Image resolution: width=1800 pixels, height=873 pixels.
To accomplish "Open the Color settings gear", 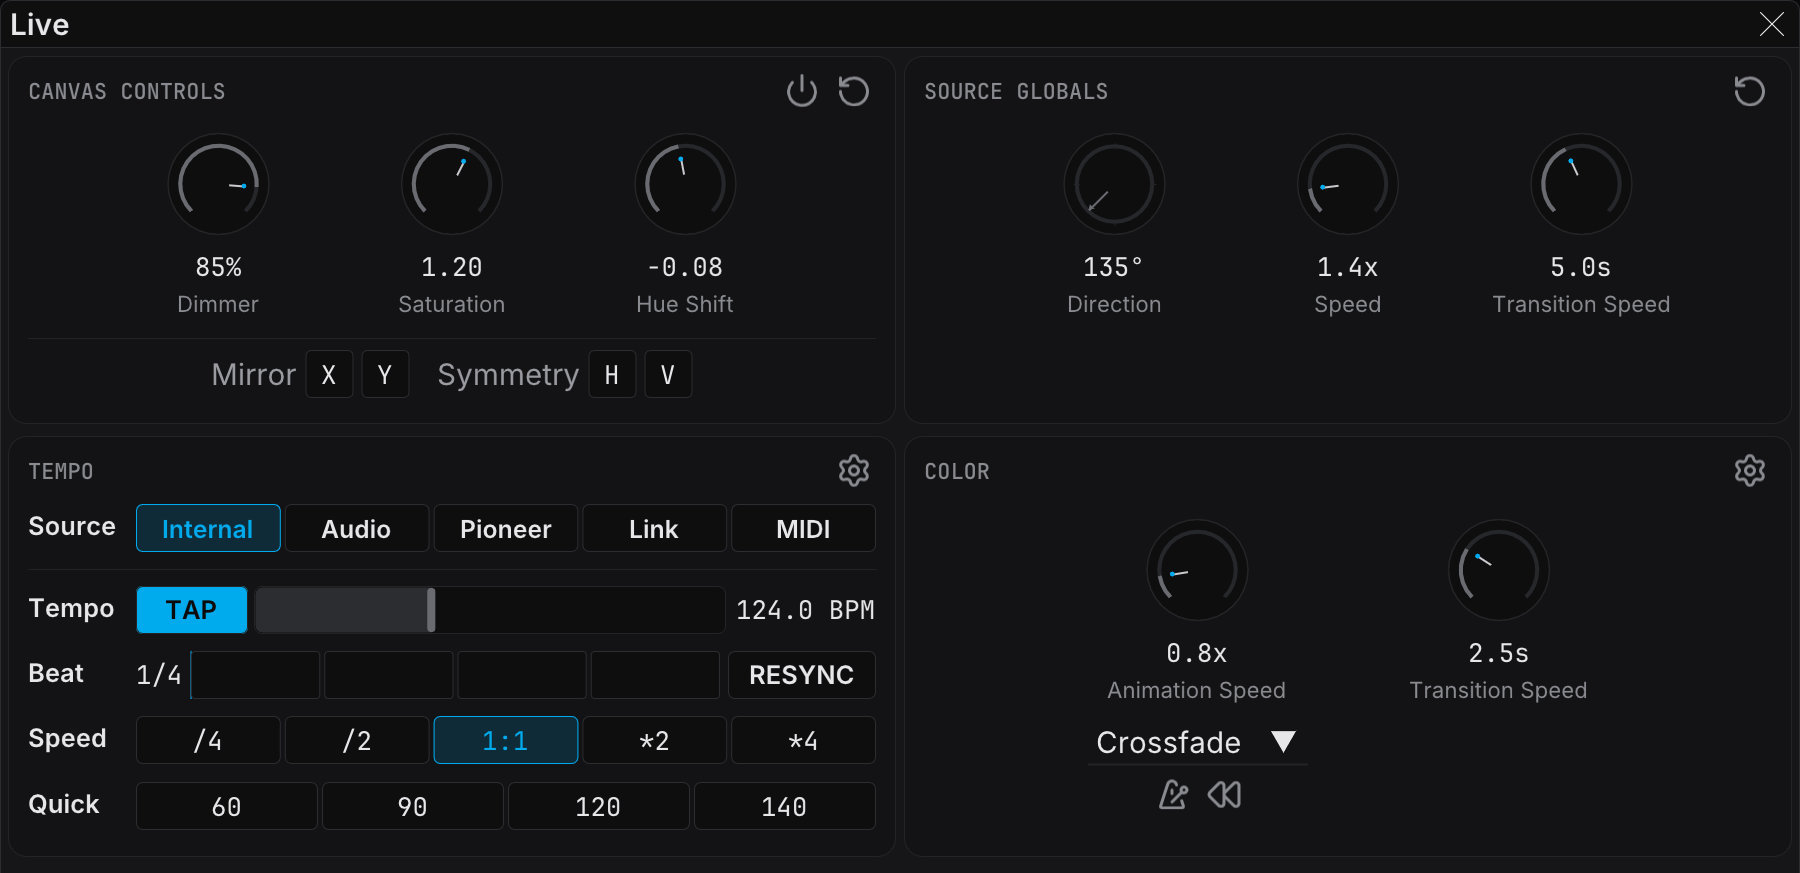I will pos(1750,470).
